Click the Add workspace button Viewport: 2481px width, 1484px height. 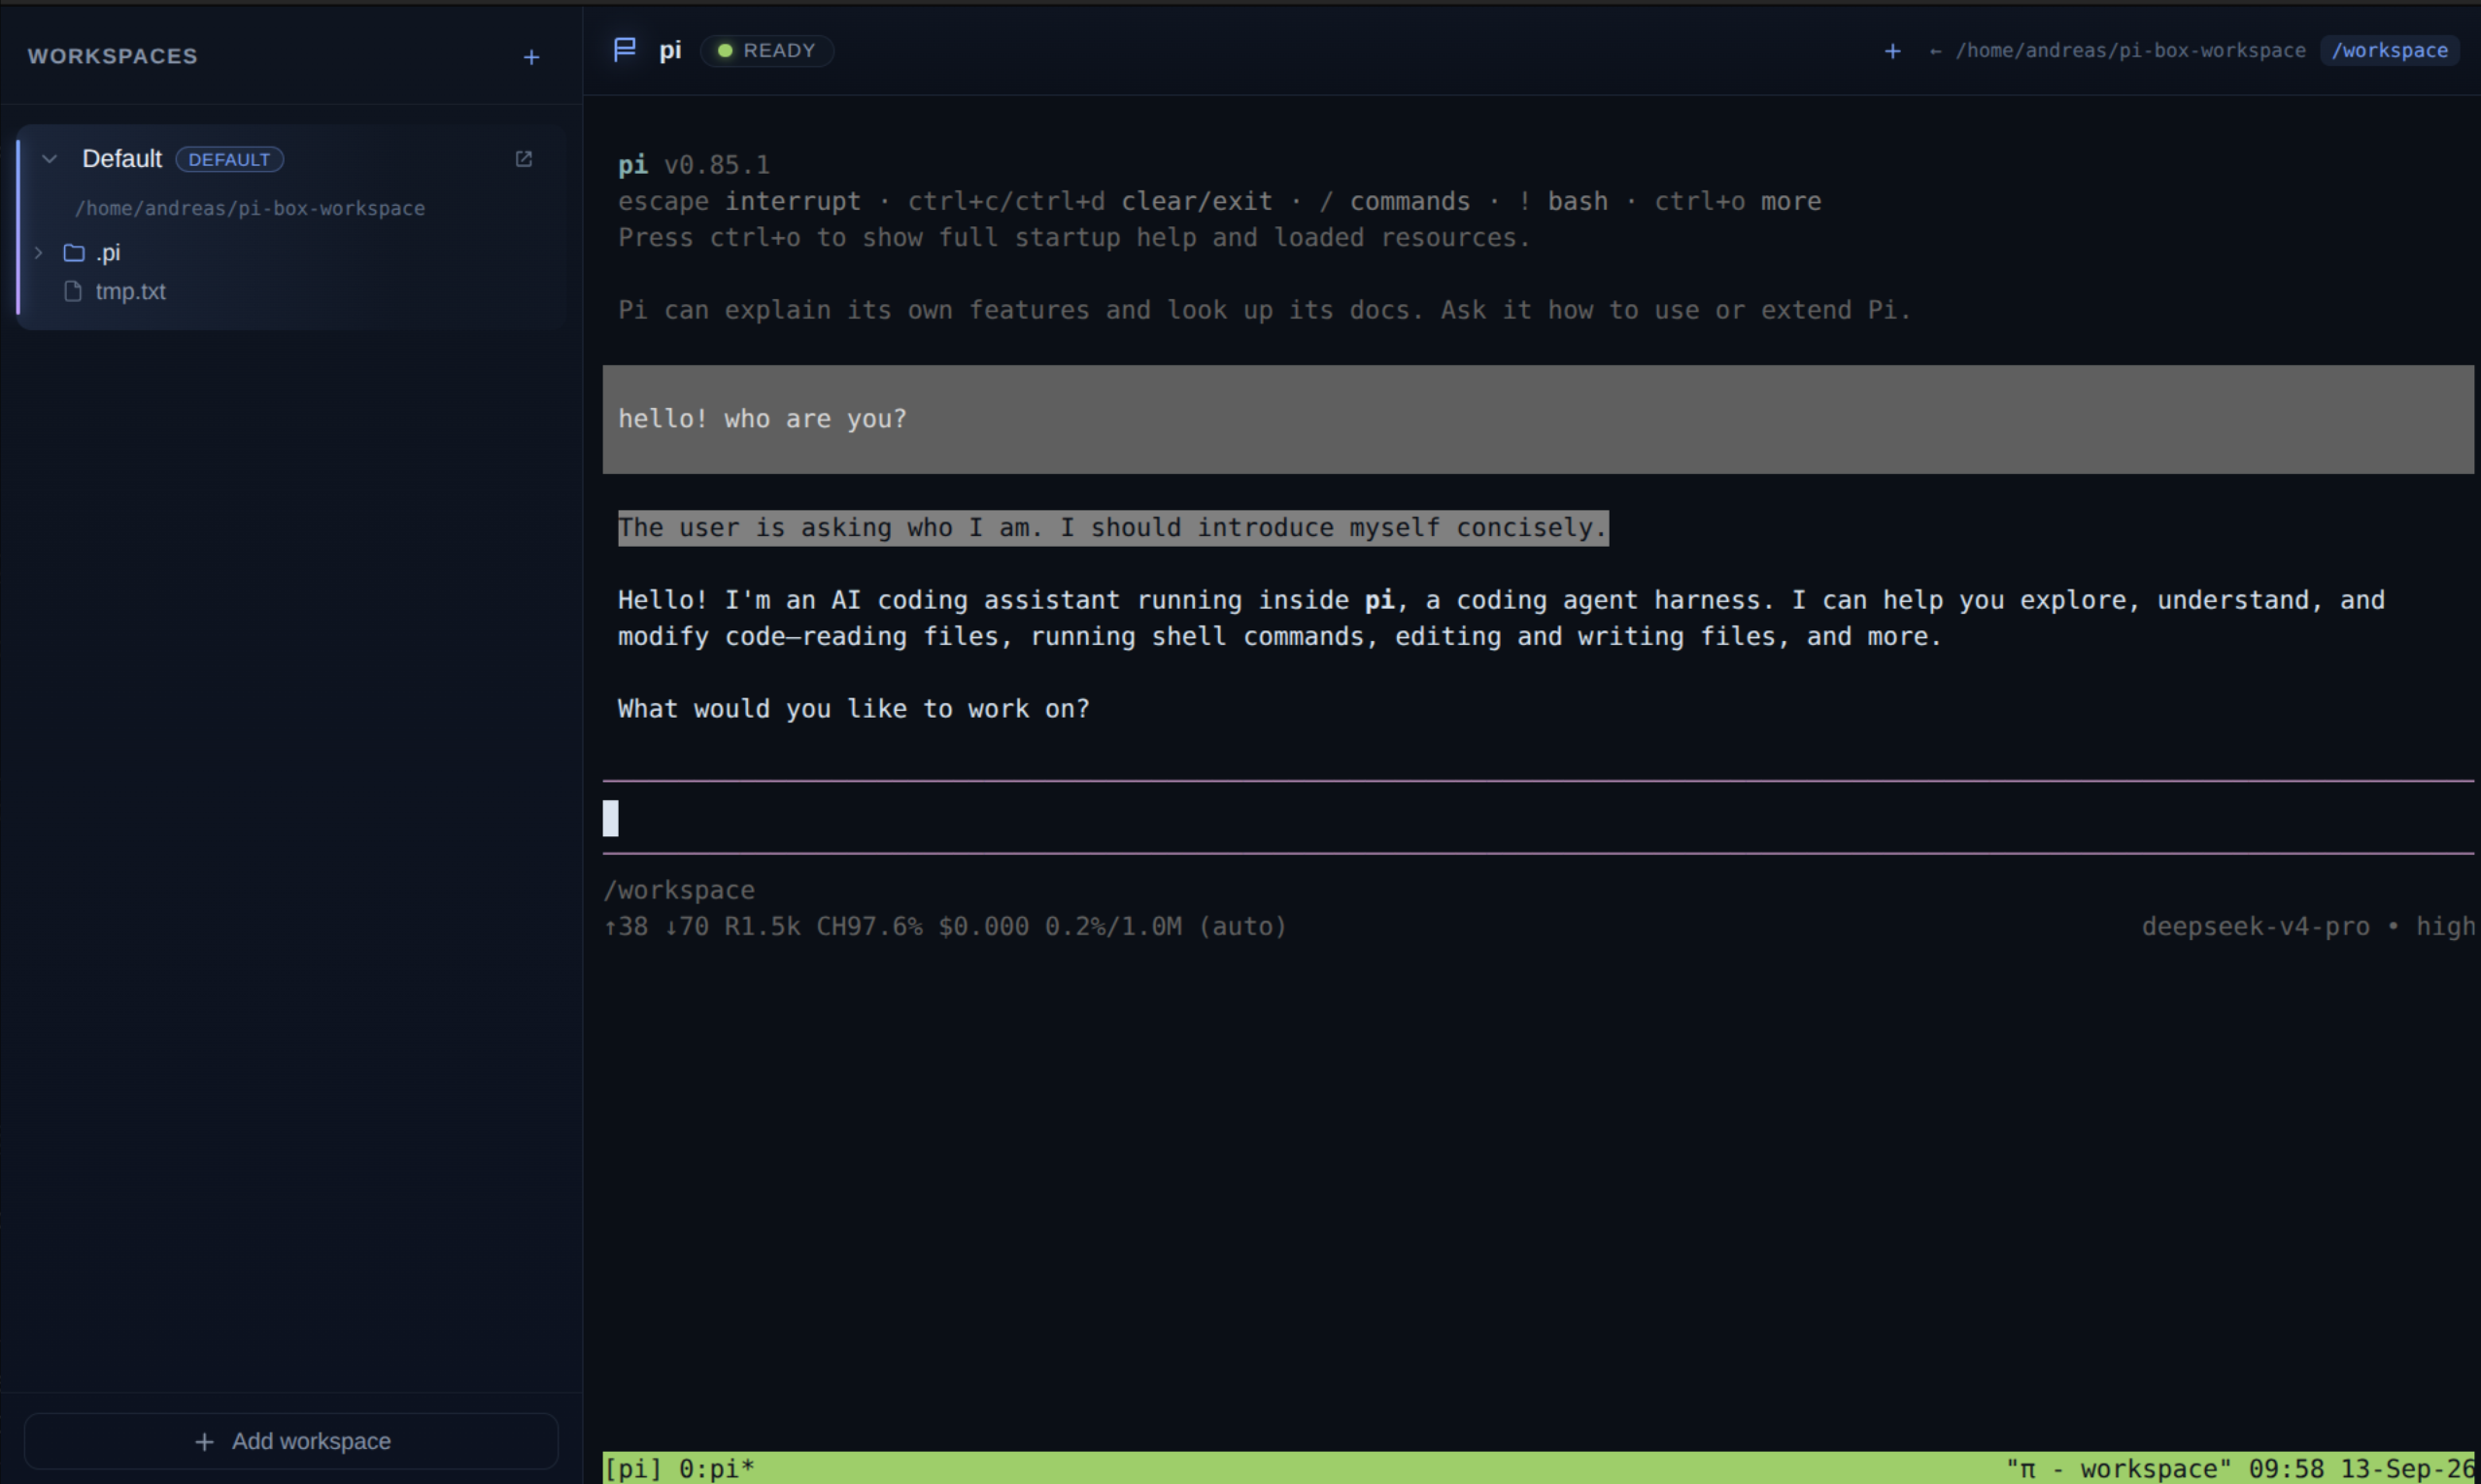[291, 1441]
